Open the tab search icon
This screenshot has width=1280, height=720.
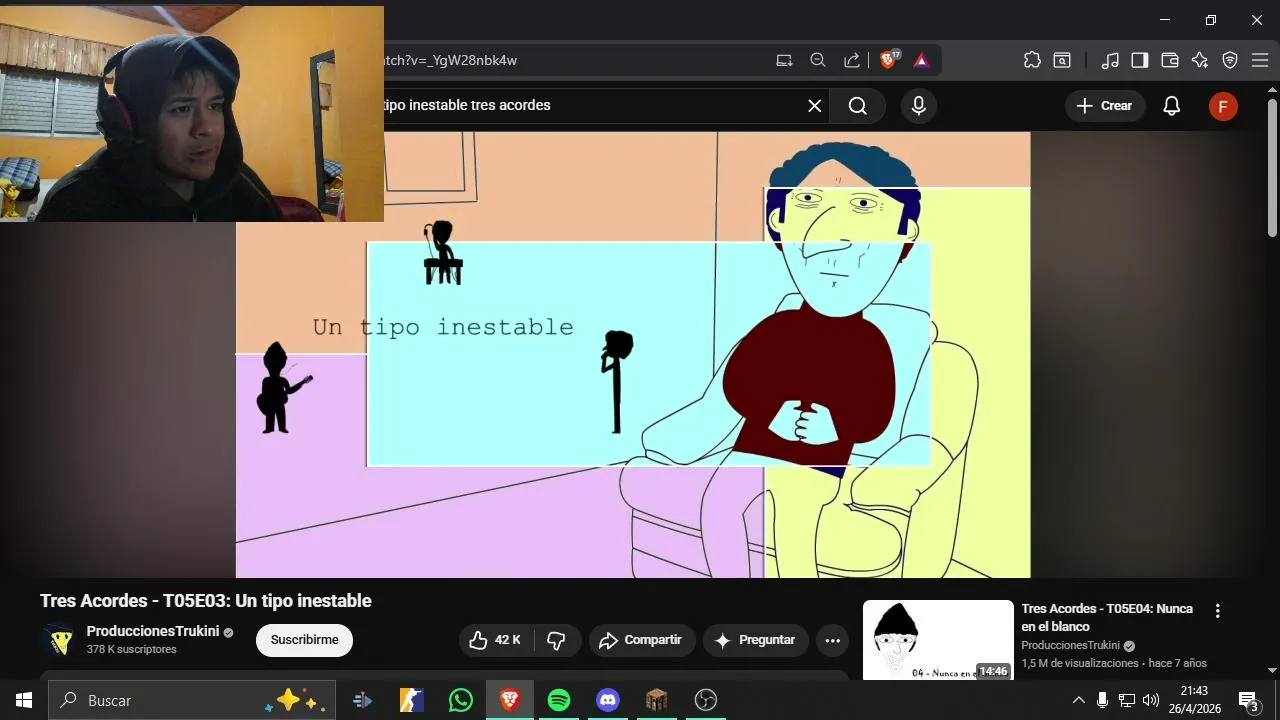(x=1062, y=60)
